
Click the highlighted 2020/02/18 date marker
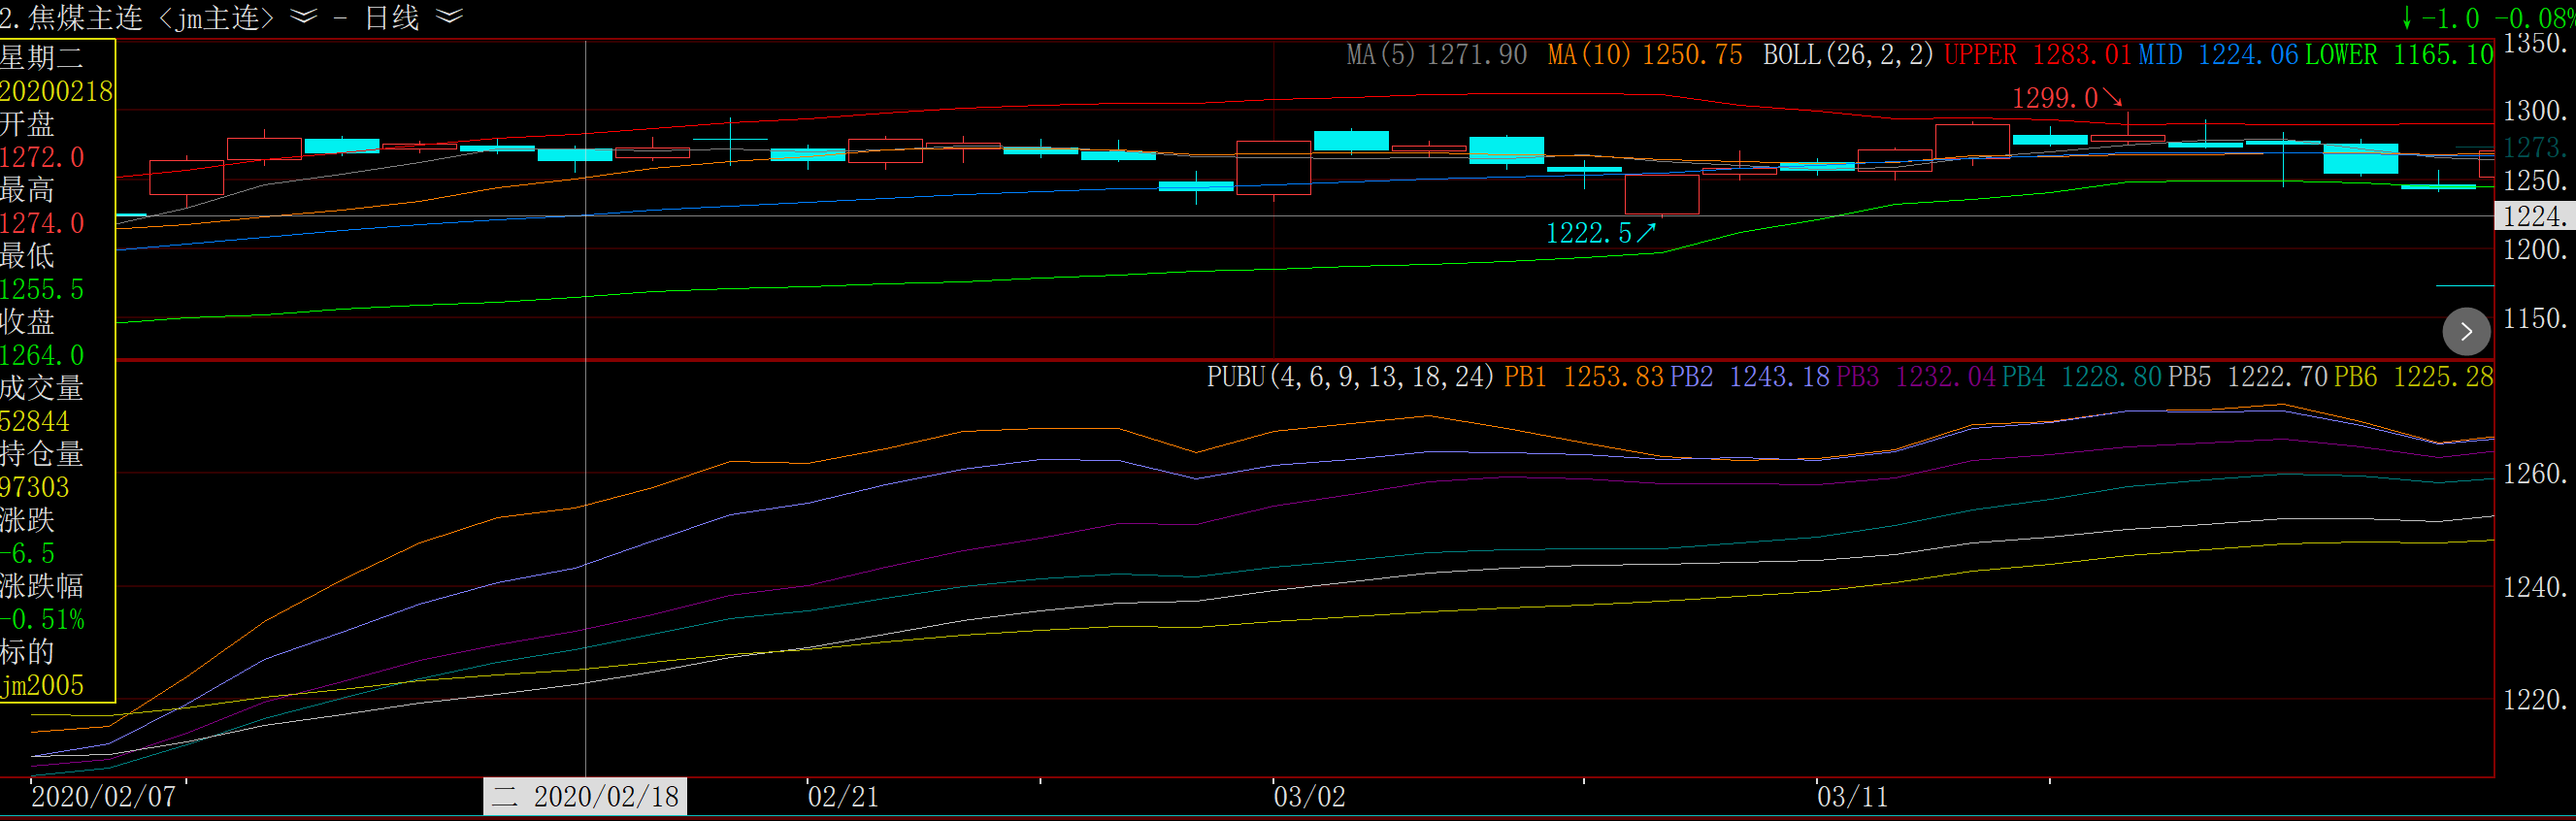coord(585,797)
